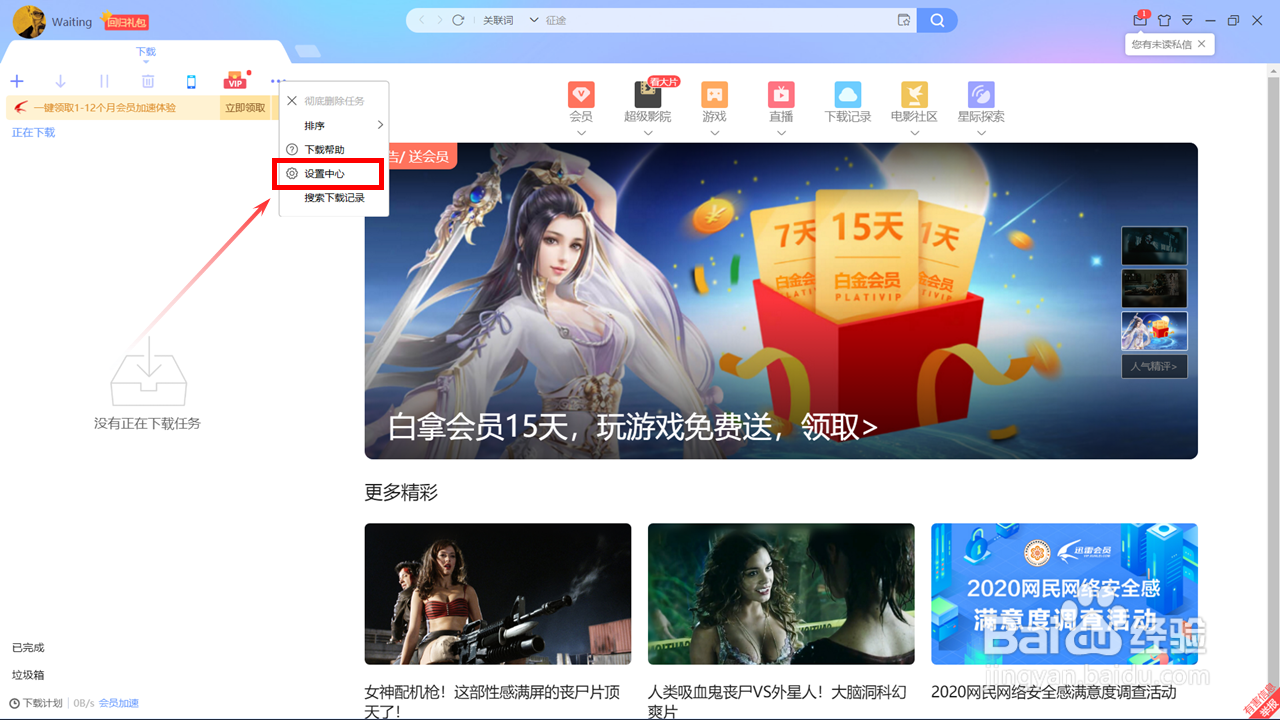Click the 人气精评> button
Image resolution: width=1280 pixels, height=720 pixels.
point(1154,367)
